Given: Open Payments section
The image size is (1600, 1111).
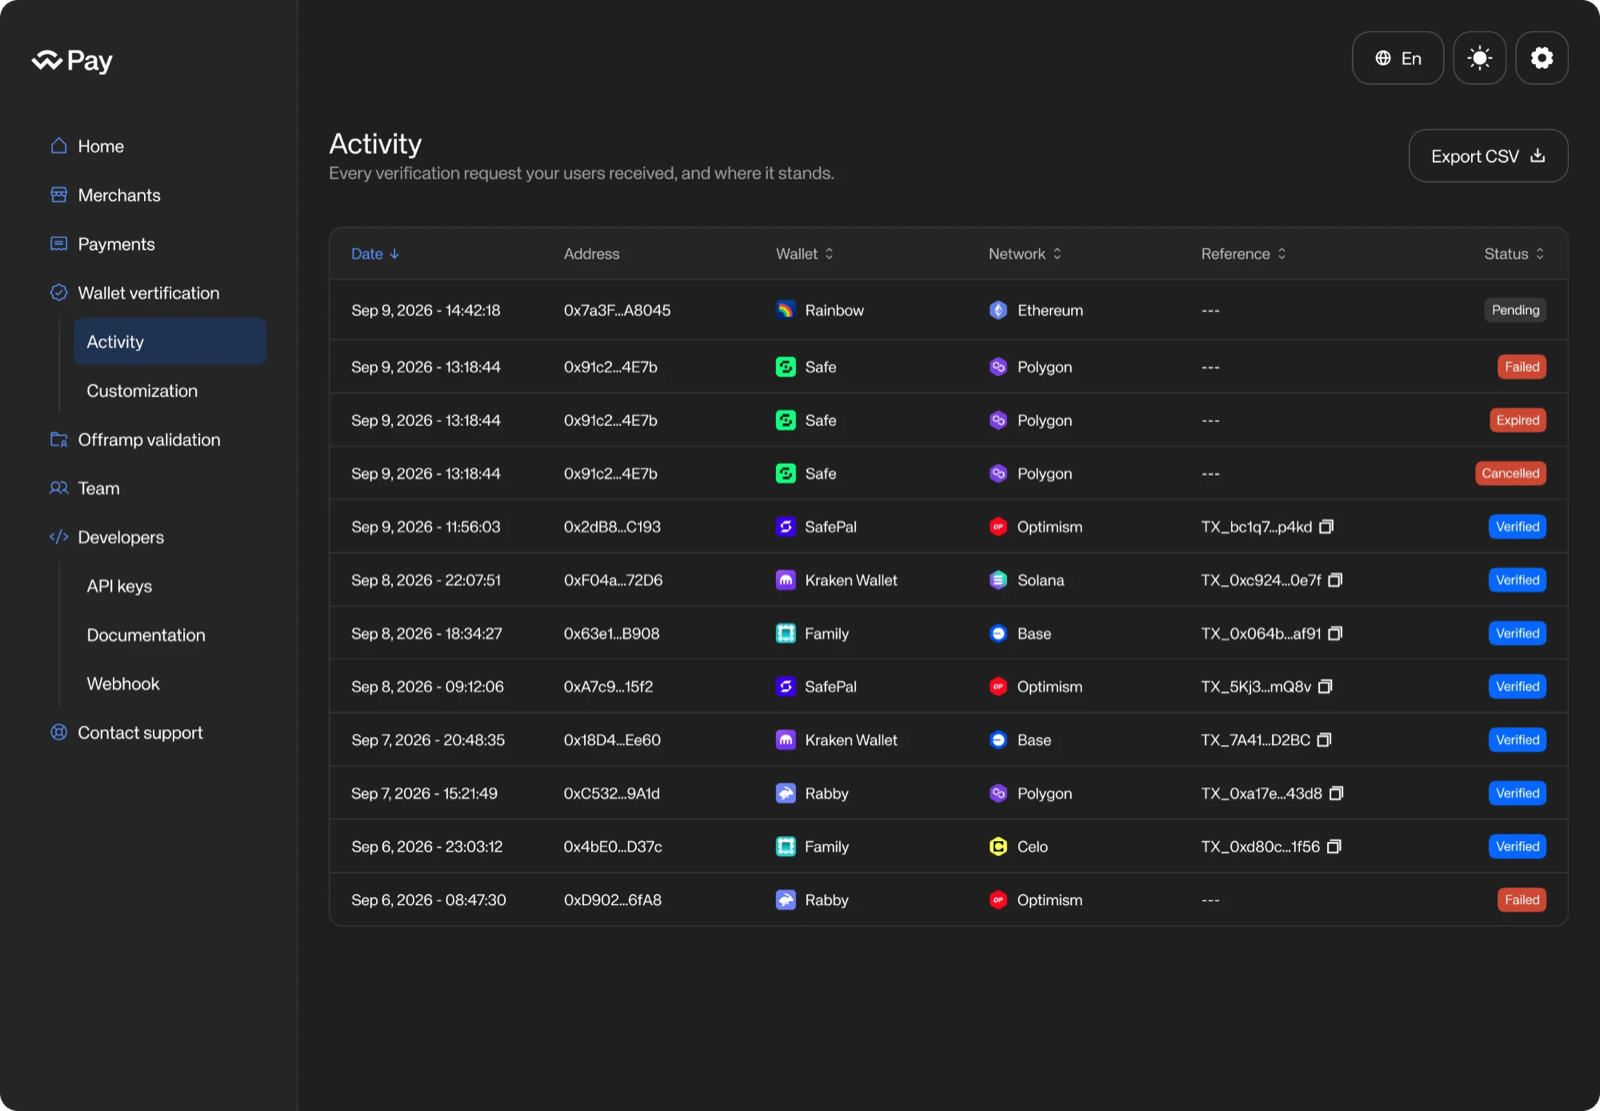Looking at the screenshot, I should [x=116, y=244].
